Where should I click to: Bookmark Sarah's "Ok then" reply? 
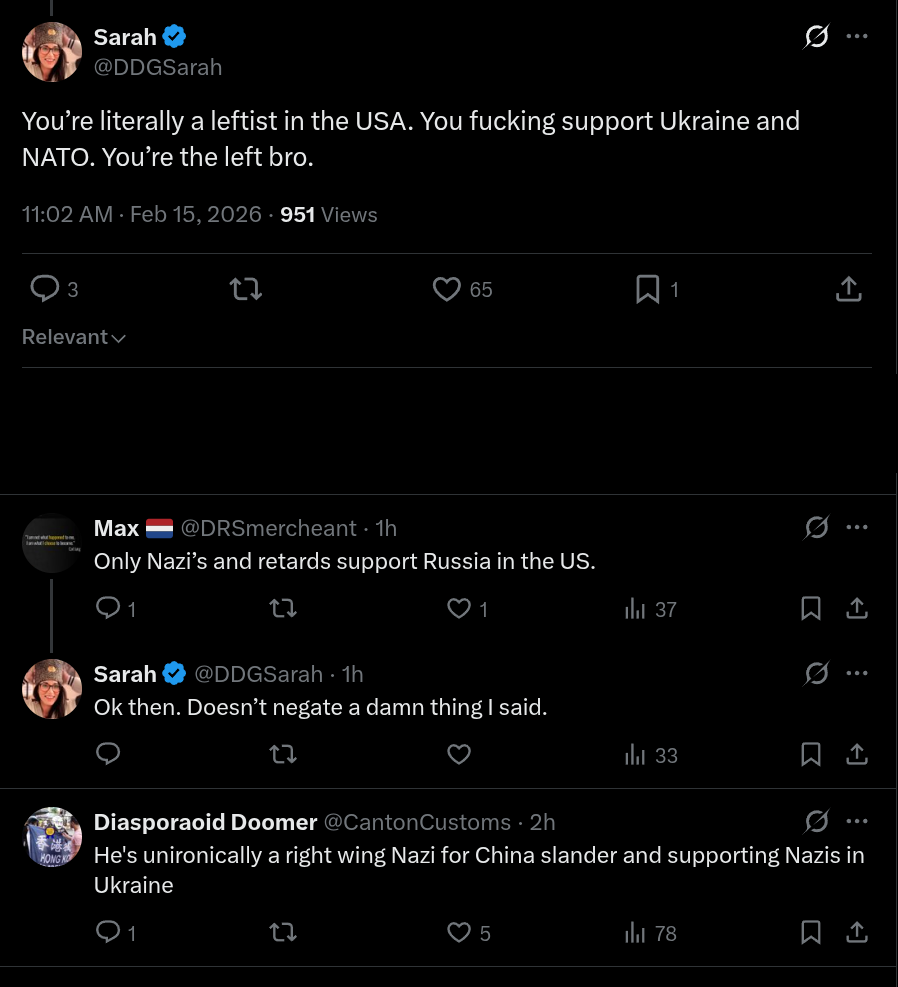point(811,754)
